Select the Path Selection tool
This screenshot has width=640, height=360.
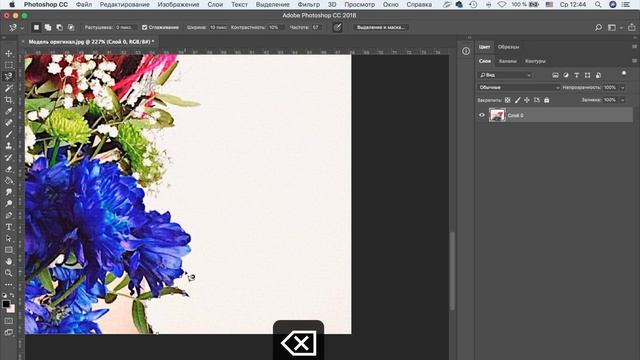[9, 238]
